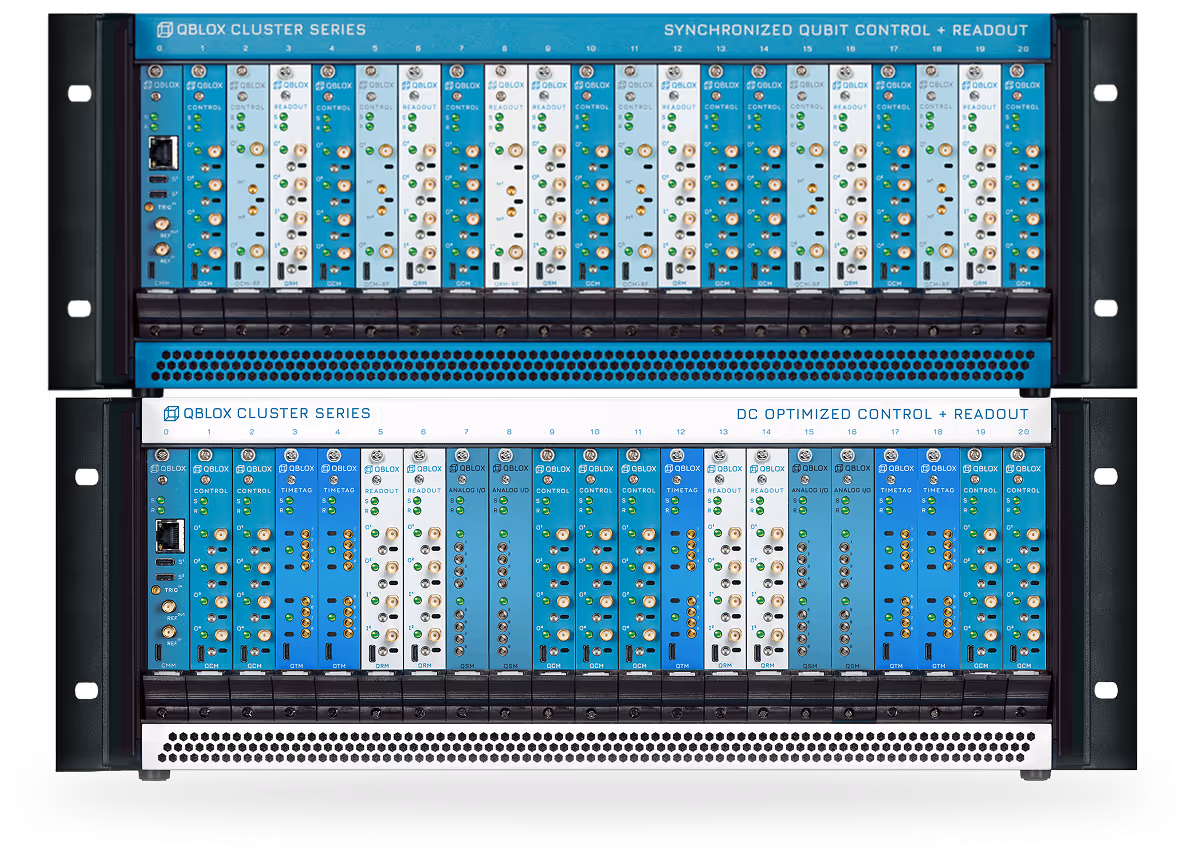The width and height of the screenshot is (1192, 854).
Task: Click QBLOX logo on white-header cluster slot 17 module
Action: tap(896, 468)
